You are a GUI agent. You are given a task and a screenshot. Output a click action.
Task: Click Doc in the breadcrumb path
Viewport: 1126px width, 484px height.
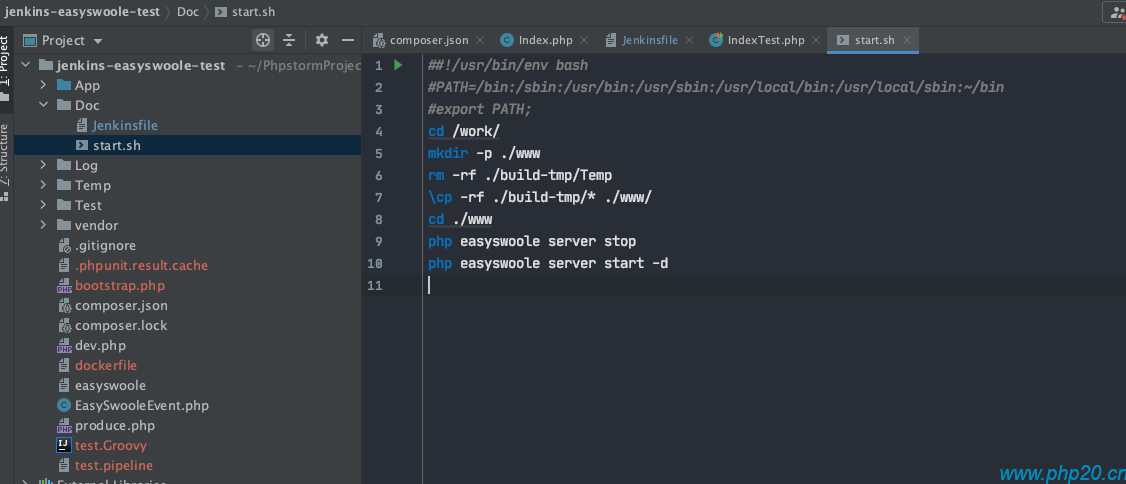pyautogui.click(x=188, y=11)
